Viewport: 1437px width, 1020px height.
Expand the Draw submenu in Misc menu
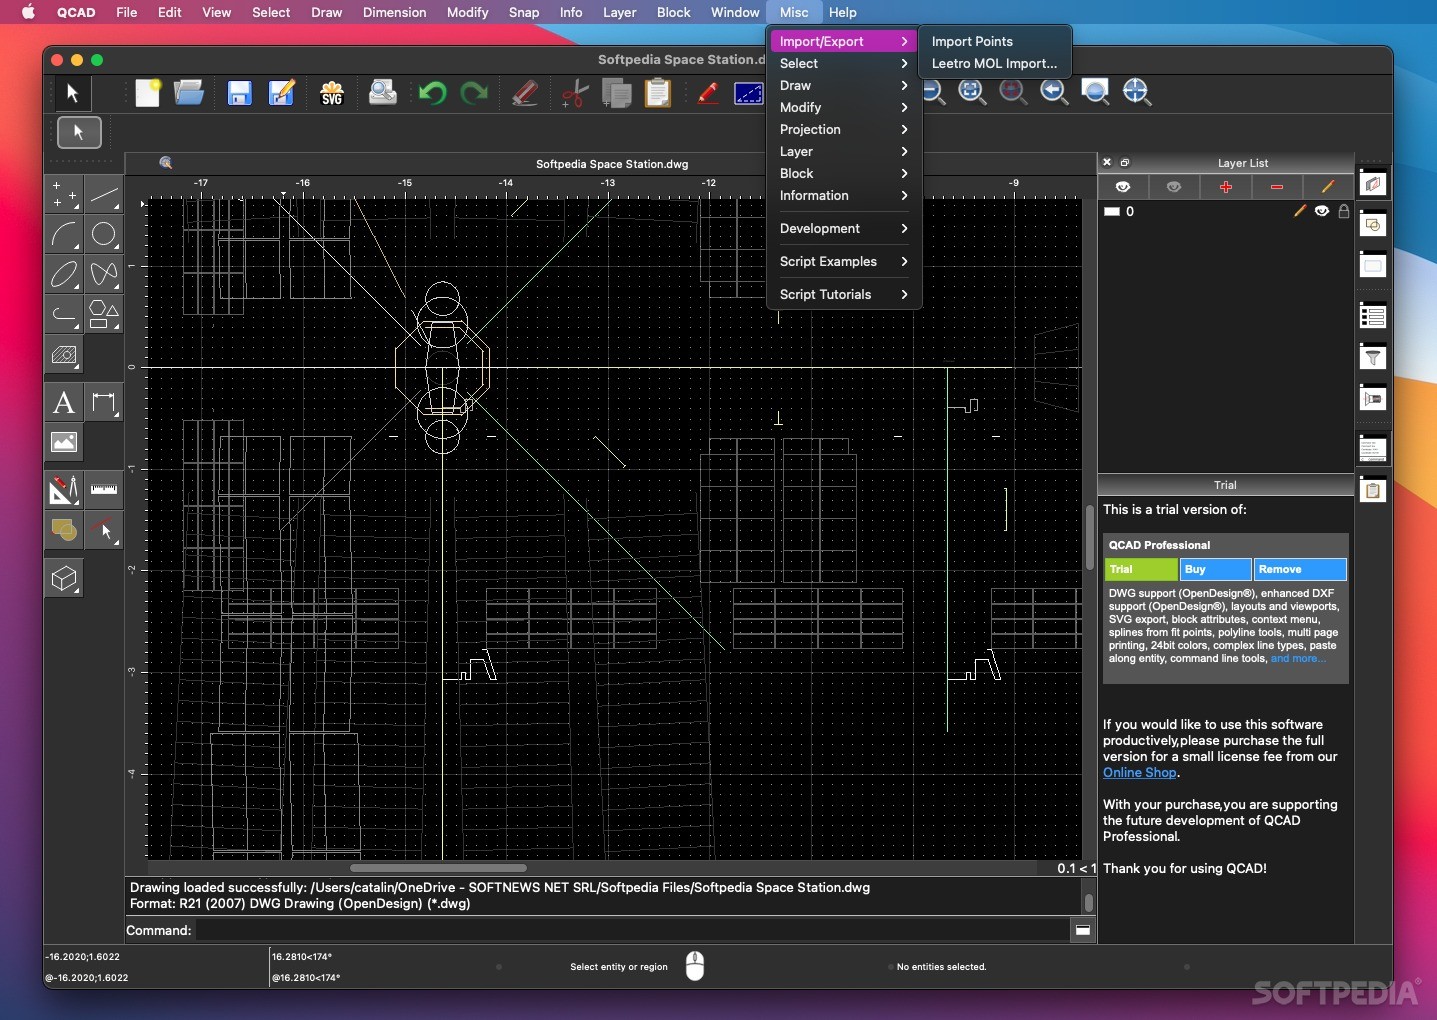click(x=843, y=85)
